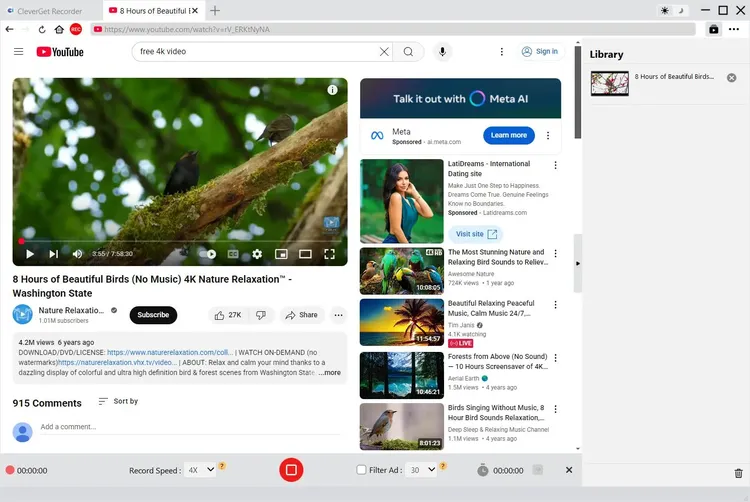The image size is (750, 502).
Task: Click the Subscribe button
Action: [153, 315]
